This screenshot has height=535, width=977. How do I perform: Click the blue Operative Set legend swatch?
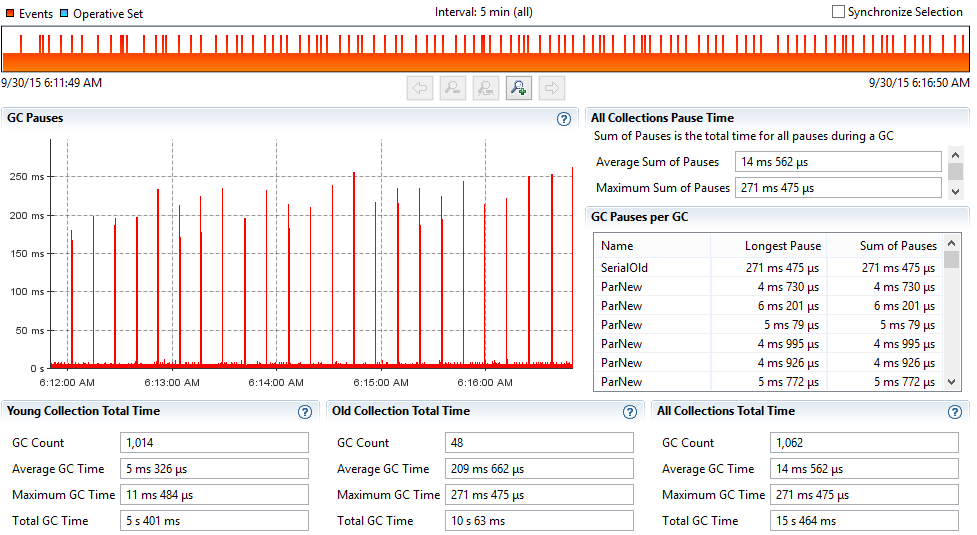[64, 13]
